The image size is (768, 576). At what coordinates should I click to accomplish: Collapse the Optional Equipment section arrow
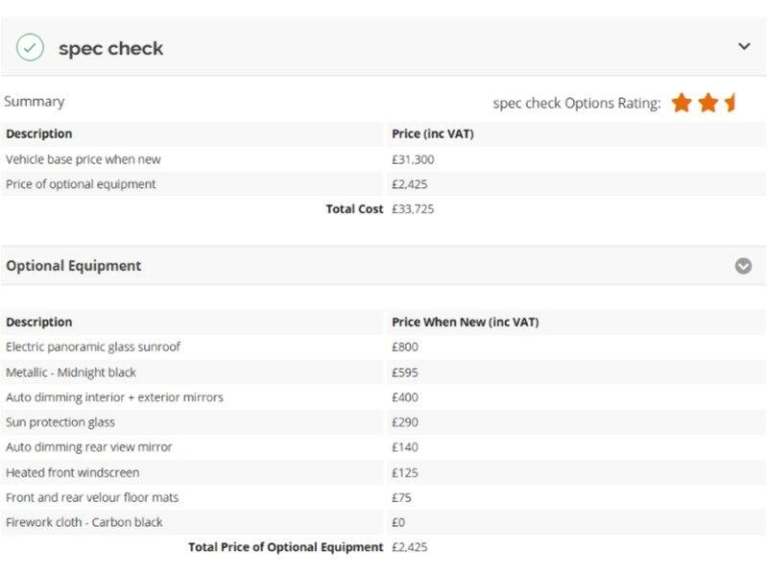743,266
